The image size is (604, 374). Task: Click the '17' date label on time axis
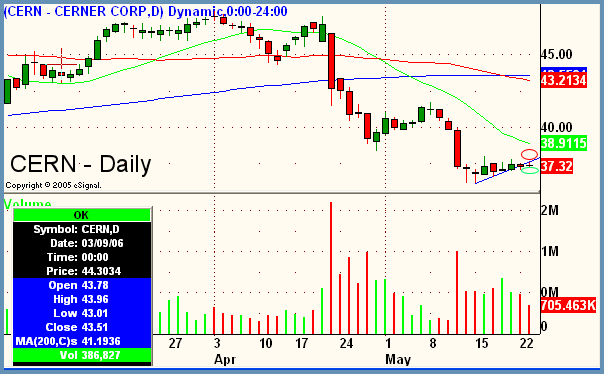(301, 343)
